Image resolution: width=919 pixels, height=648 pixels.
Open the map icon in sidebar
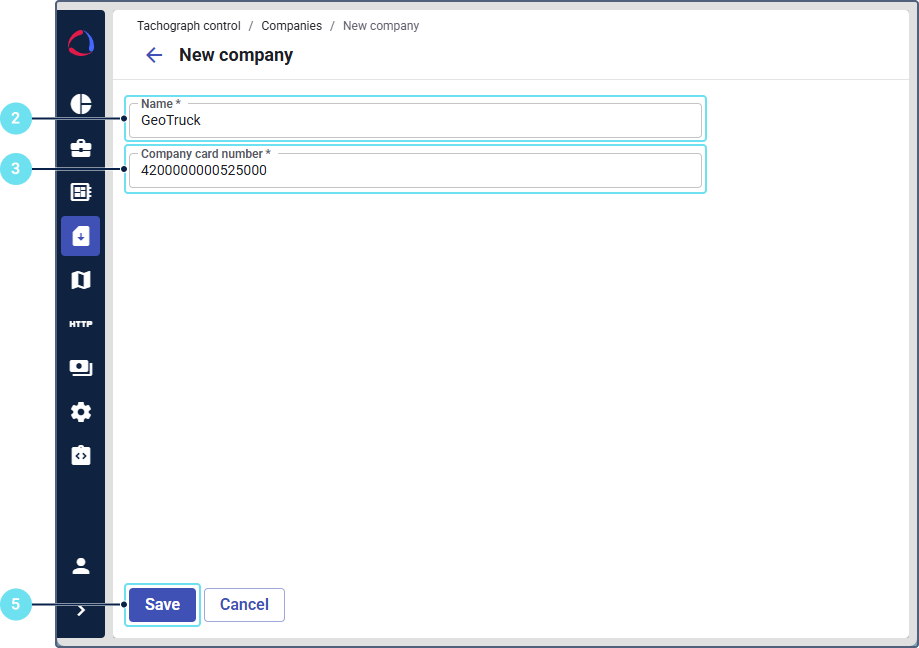81,280
